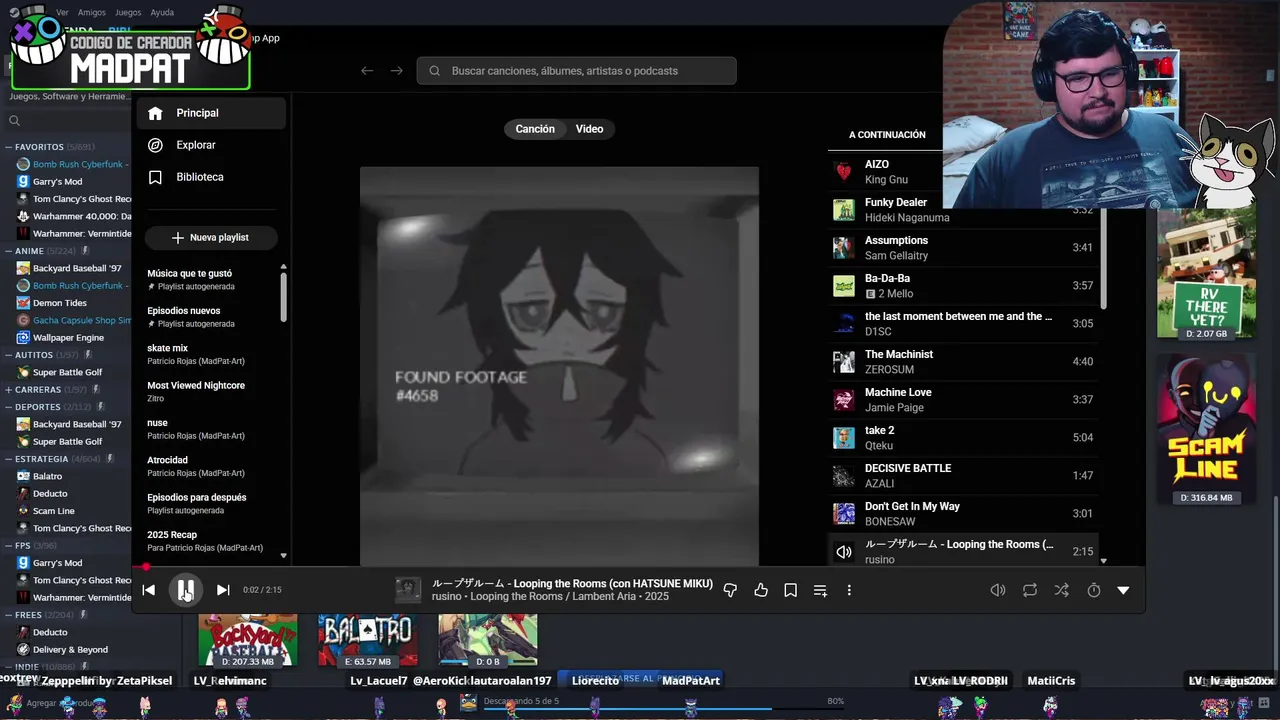
Task: Save the song with the bookmark icon
Action: (790, 590)
